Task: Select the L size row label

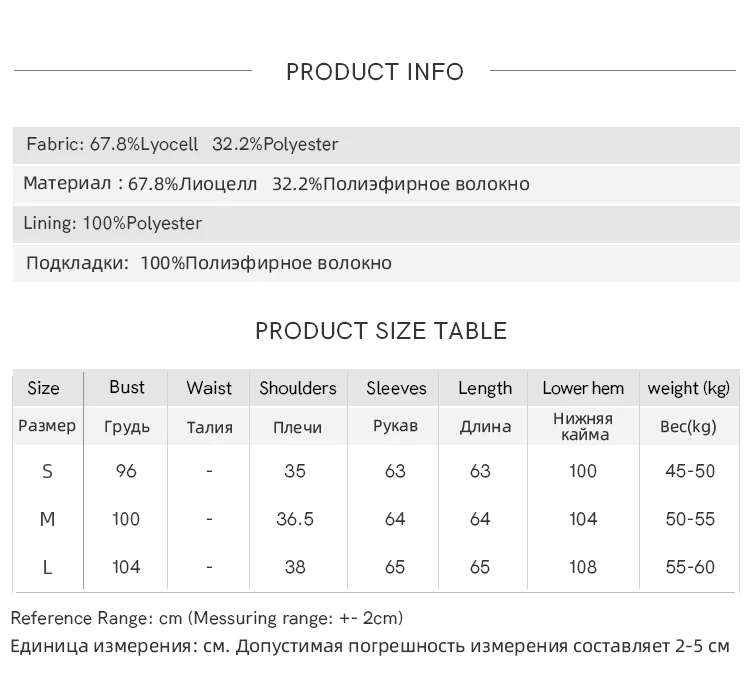Action: click(47, 567)
